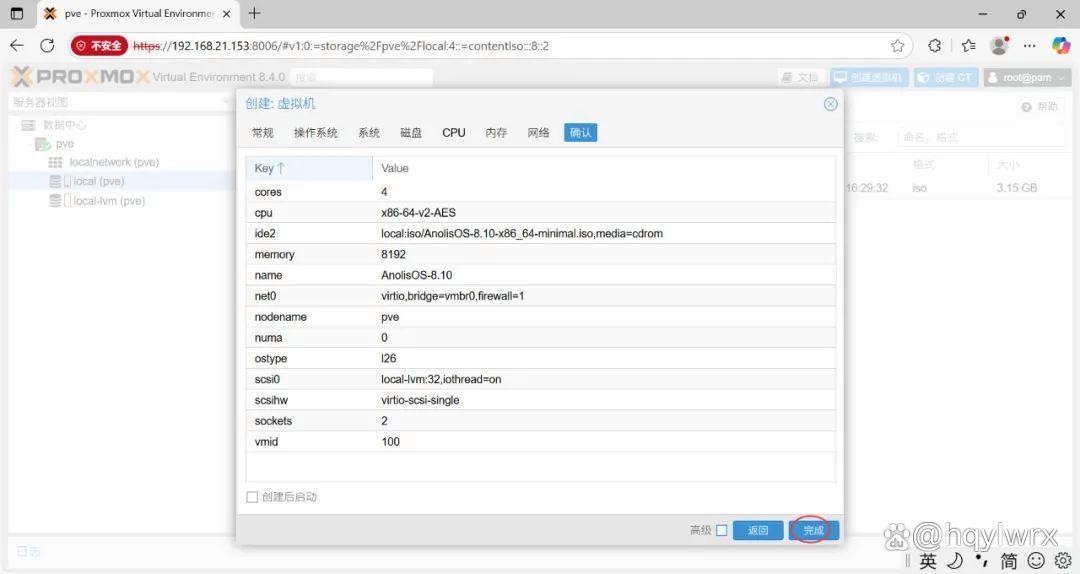This screenshot has height=574, width=1080.
Task: Select the name AnolisOS-8.10 row
Action: [x=541, y=275]
